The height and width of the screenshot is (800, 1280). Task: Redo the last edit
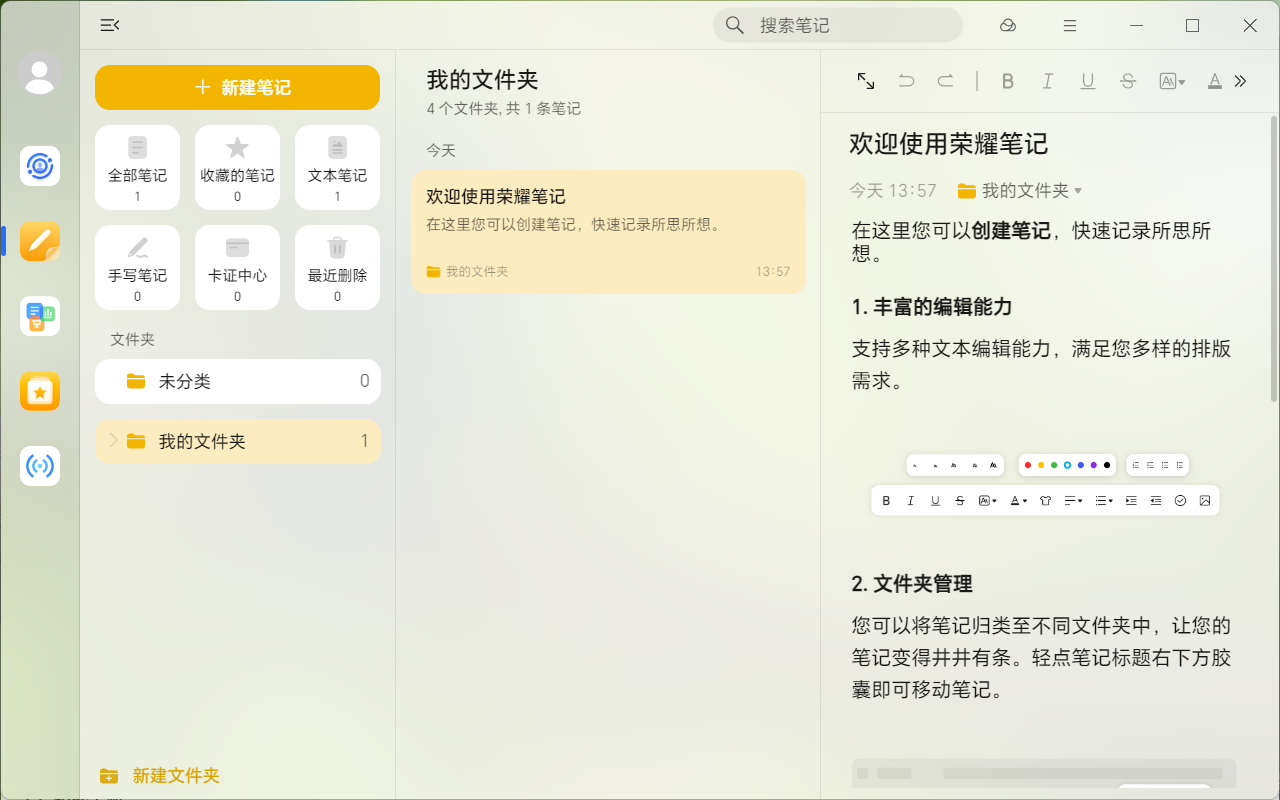pos(945,82)
